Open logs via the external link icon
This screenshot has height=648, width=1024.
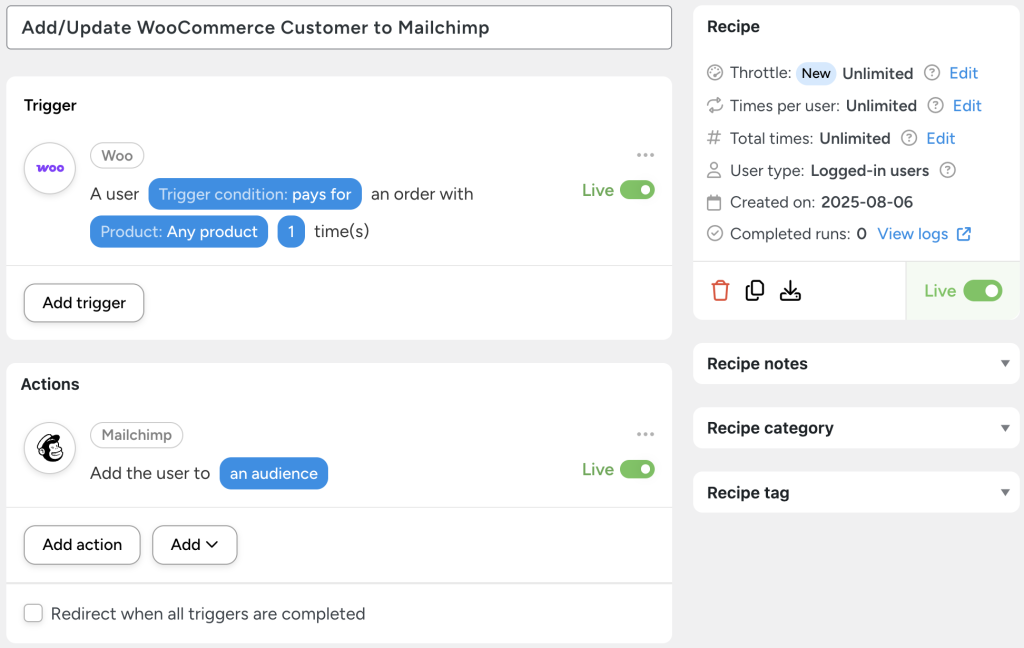(x=963, y=233)
